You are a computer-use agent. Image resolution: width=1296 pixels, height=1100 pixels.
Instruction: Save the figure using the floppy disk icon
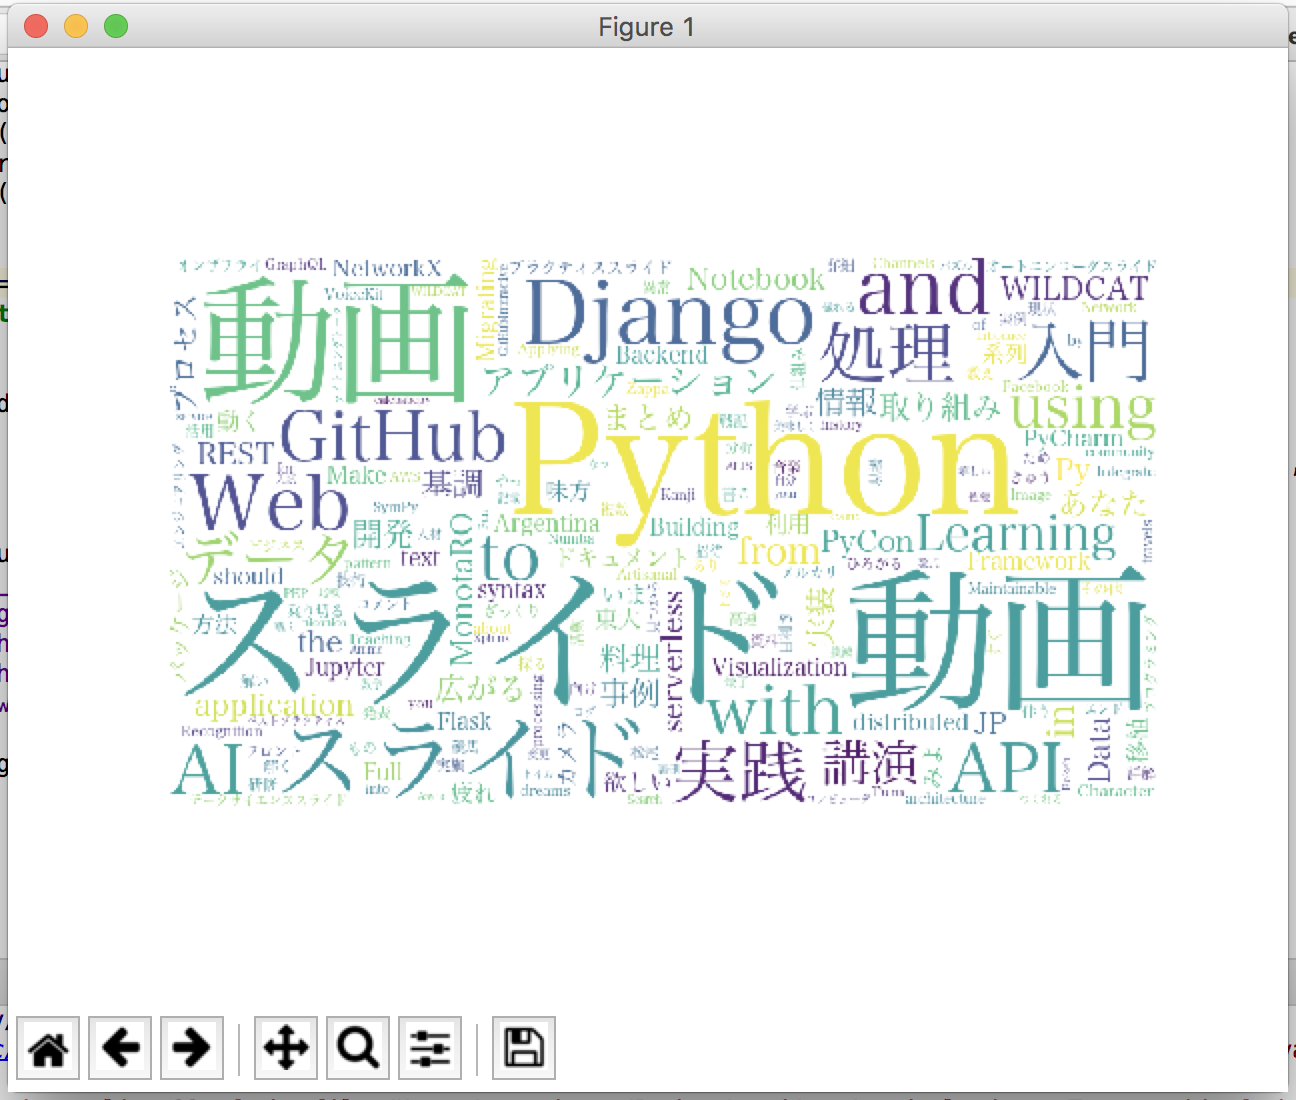coord(522,1047)
